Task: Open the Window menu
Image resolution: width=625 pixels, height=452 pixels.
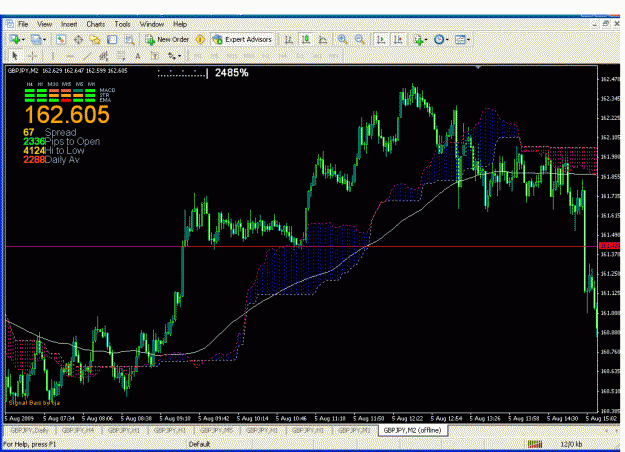Action: tap(151, 24)
